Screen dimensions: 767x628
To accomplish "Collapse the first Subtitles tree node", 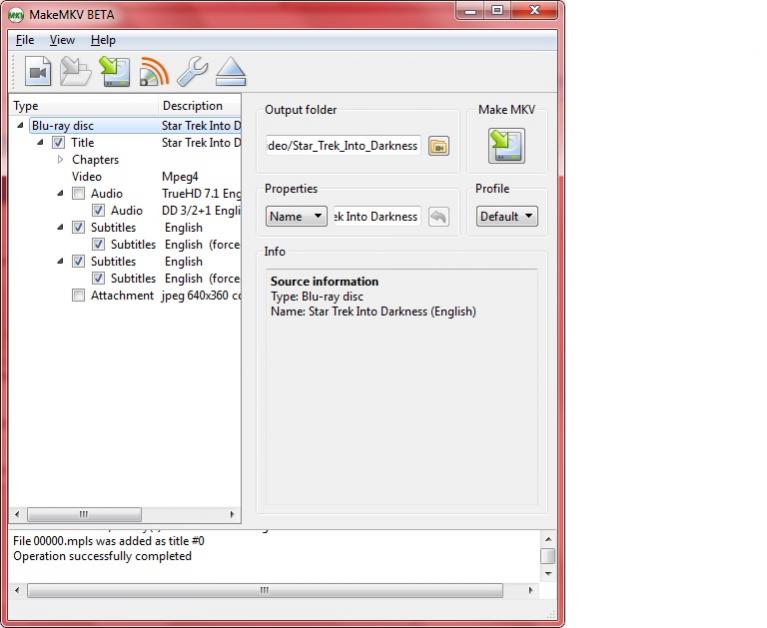I will pyautogui.click(x=60, y=227).
